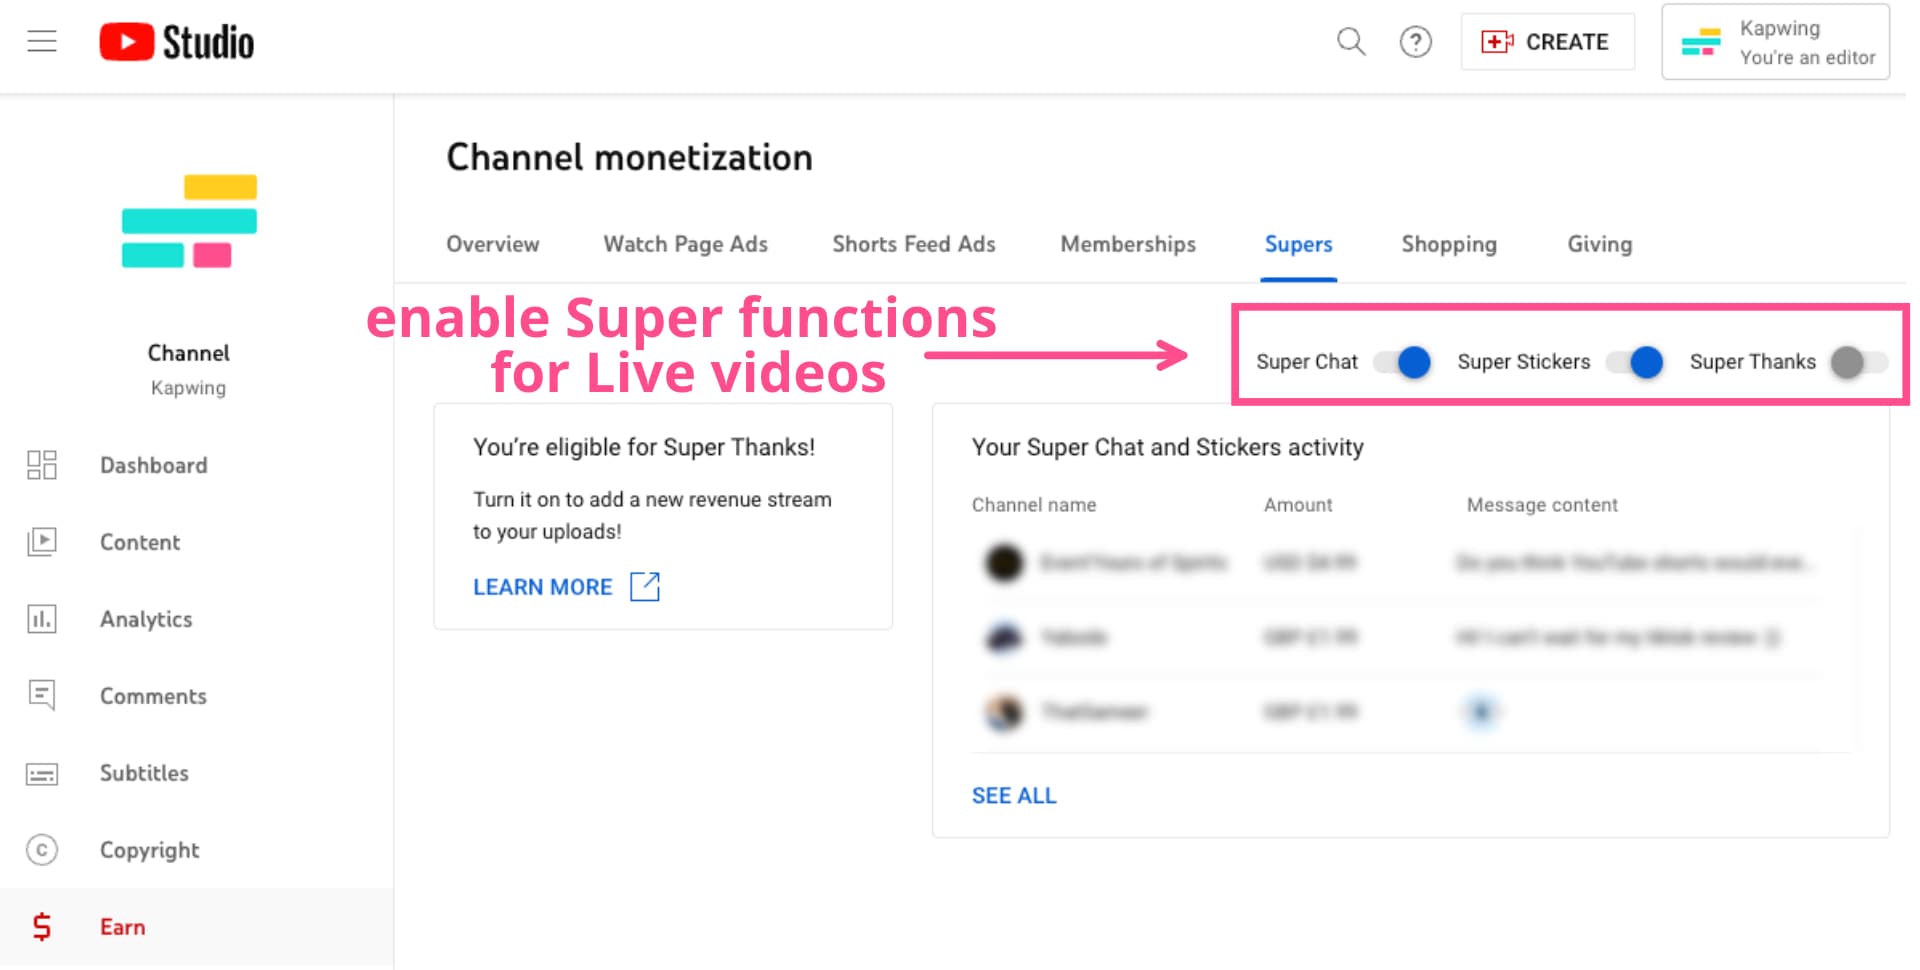Screen dimensions: 1920x970
Task: Click the Kapwing channel logo thumbnail
Action: [x=189, y=222]
